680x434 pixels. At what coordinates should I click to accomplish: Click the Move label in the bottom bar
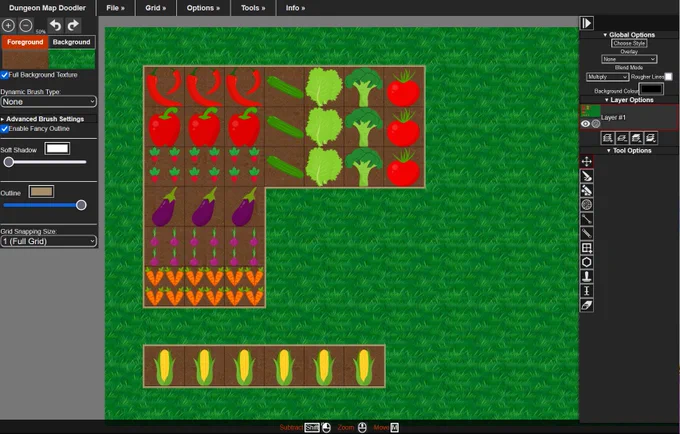click(381, 427)
